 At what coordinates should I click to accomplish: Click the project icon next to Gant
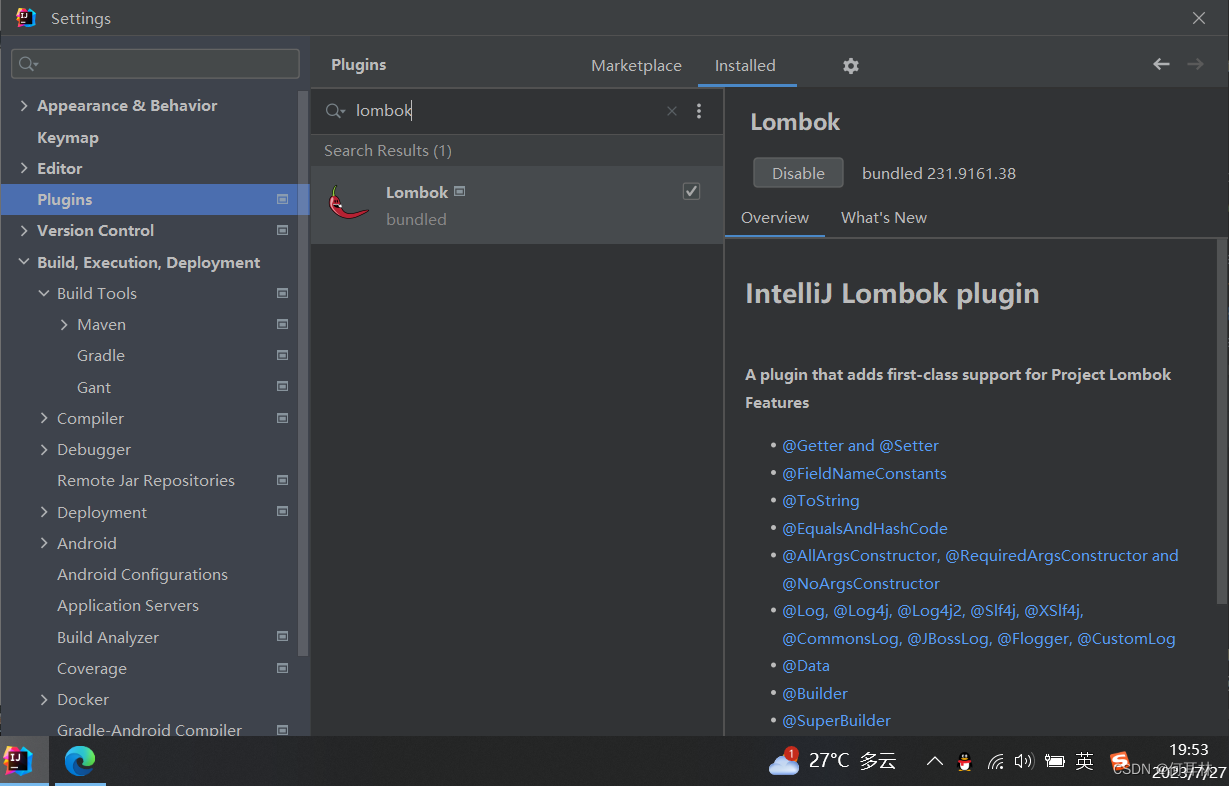(283, 387)
